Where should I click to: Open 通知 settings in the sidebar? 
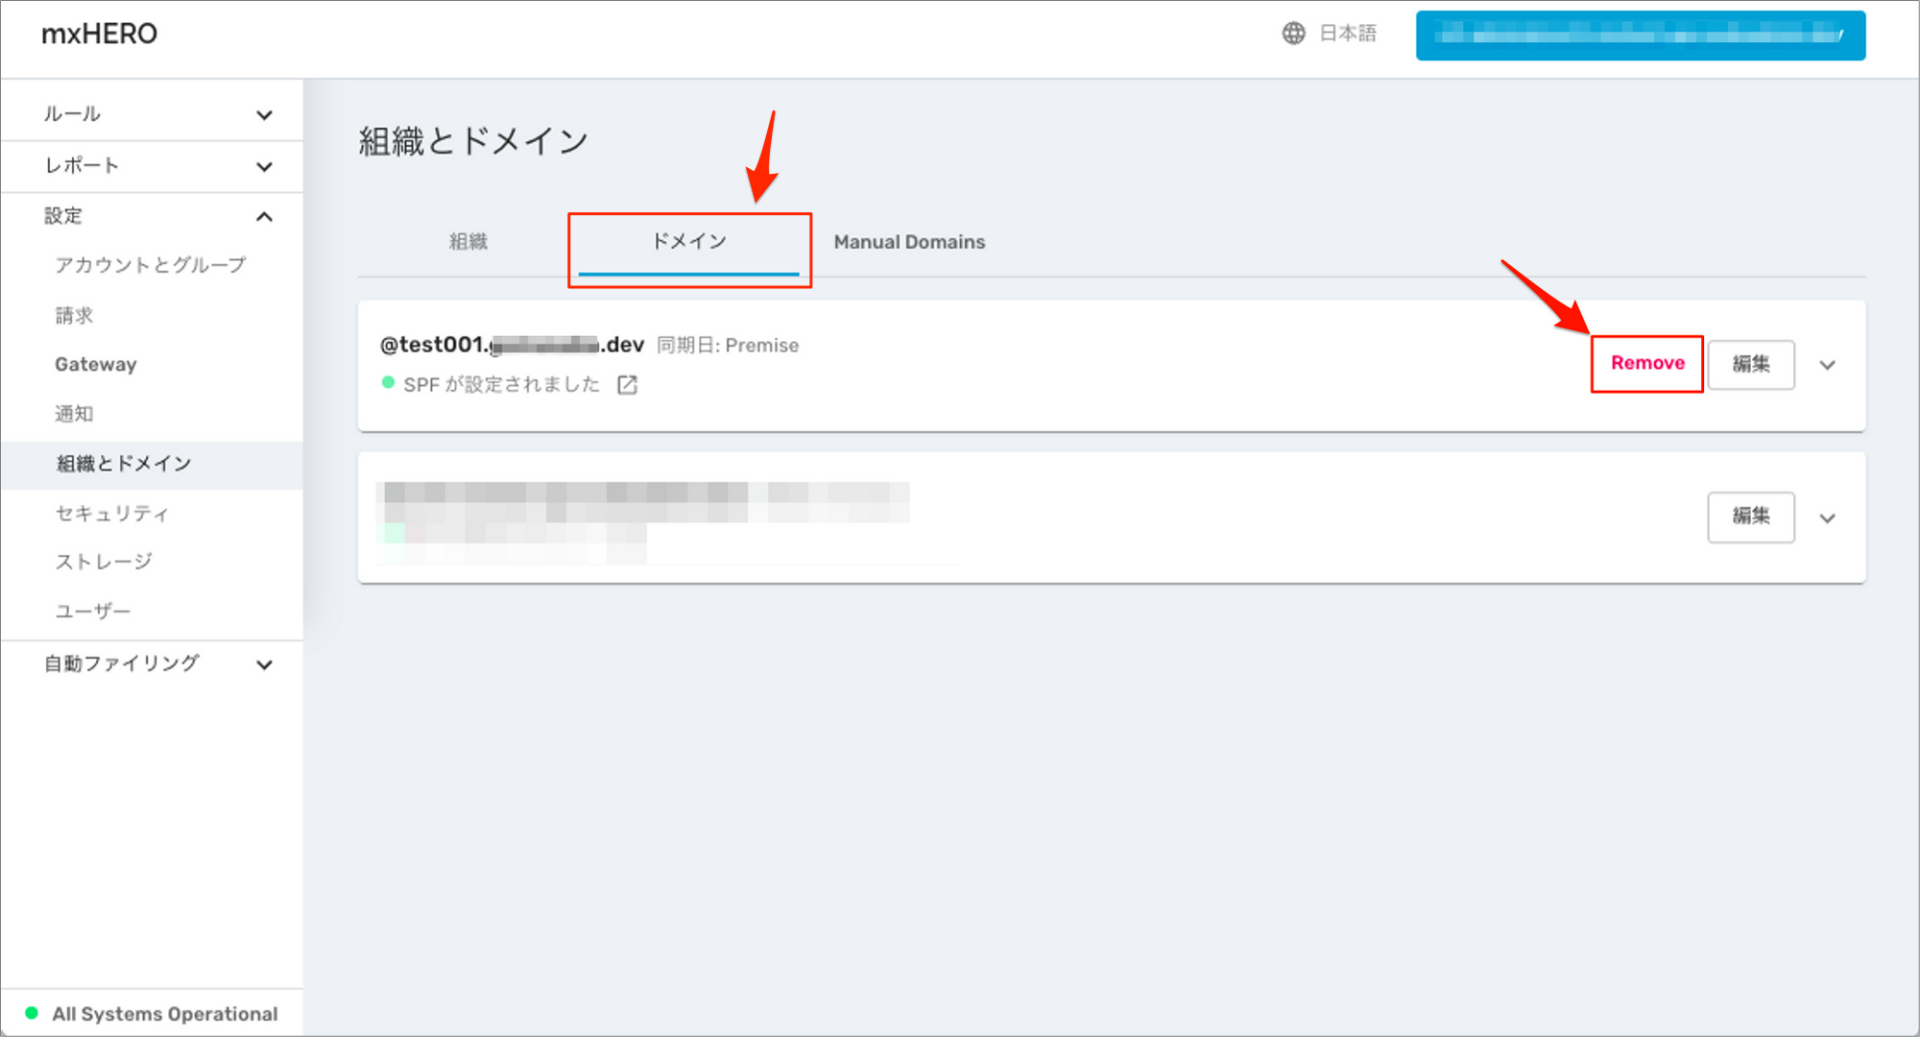(74, 413)
